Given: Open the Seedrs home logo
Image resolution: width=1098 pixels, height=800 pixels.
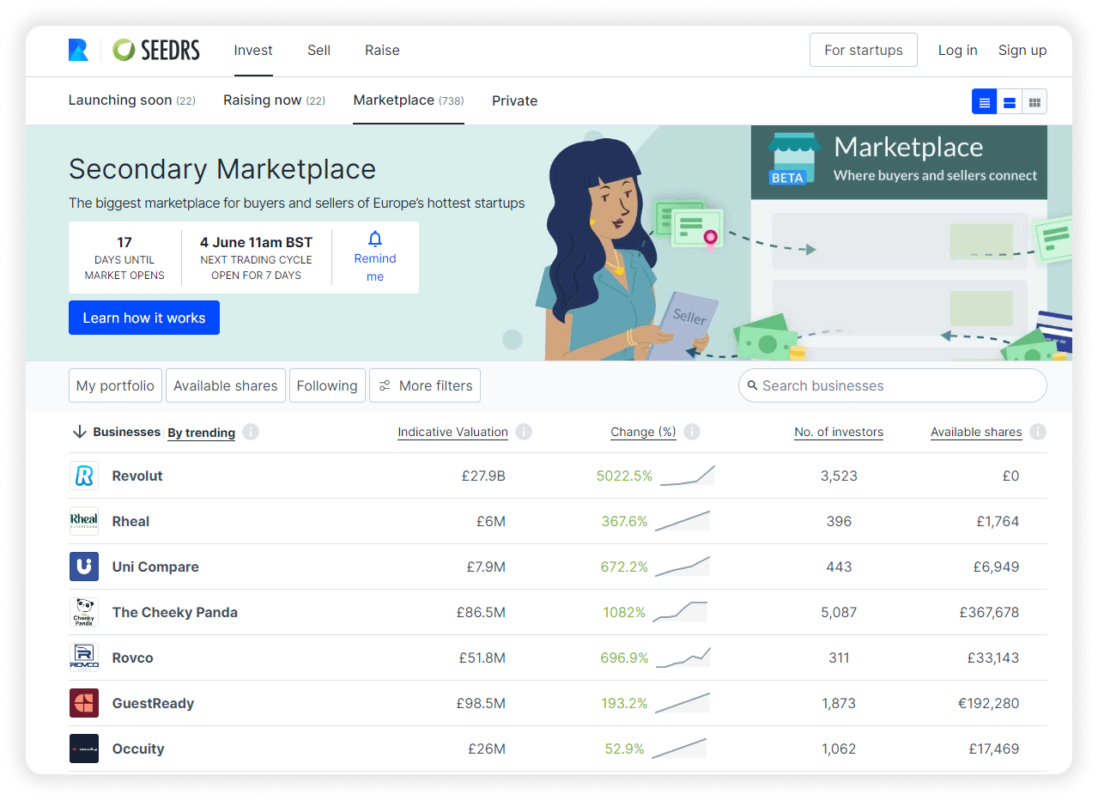Looking at the screenshot, I should click(156, 50).
